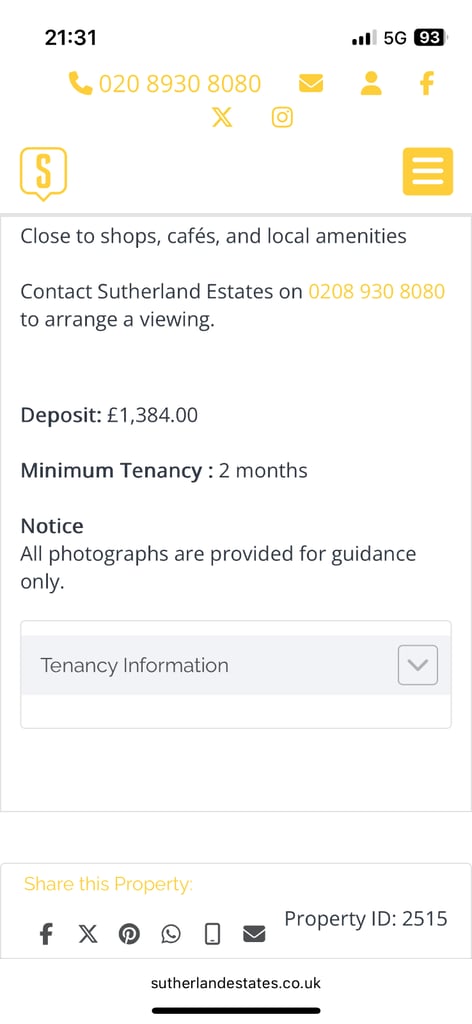Tap the handset icon beside the header number

coord(80,84)
